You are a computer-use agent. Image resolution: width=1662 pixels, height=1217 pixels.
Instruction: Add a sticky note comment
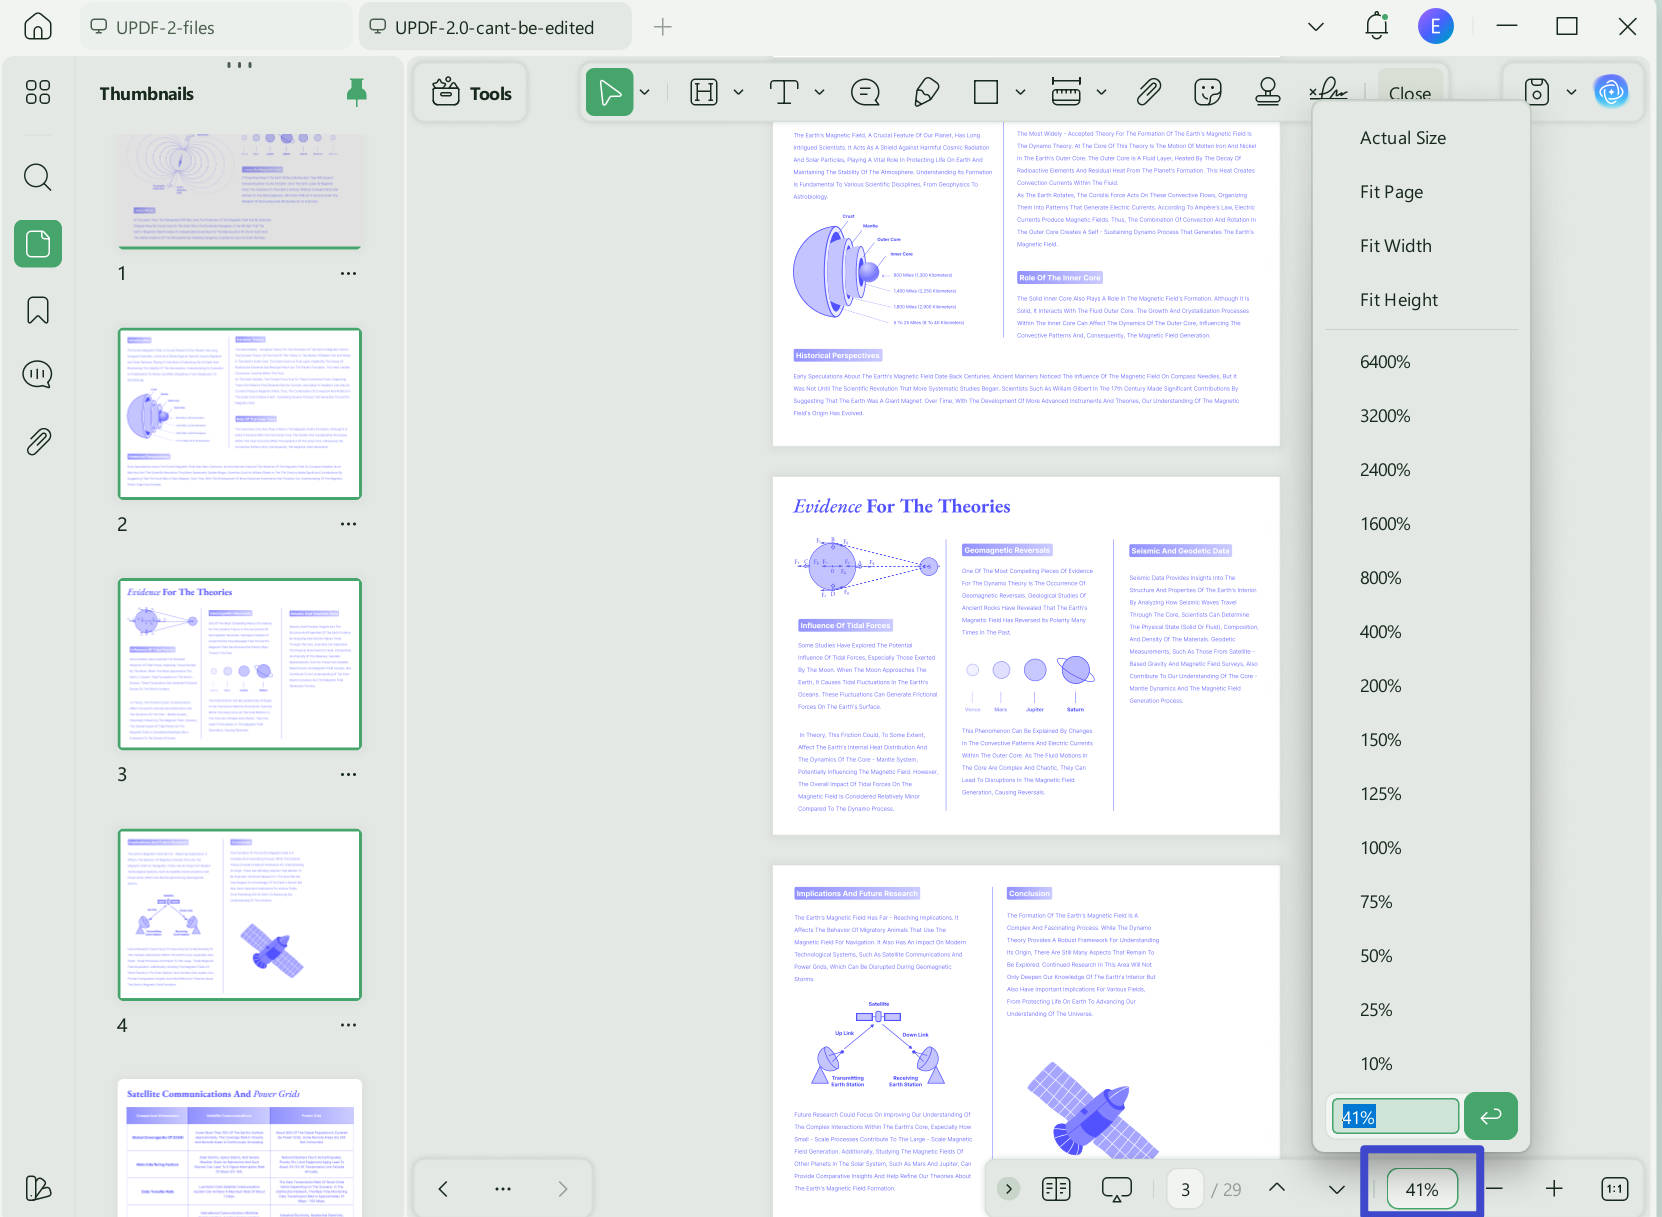[x=865, y=93]
